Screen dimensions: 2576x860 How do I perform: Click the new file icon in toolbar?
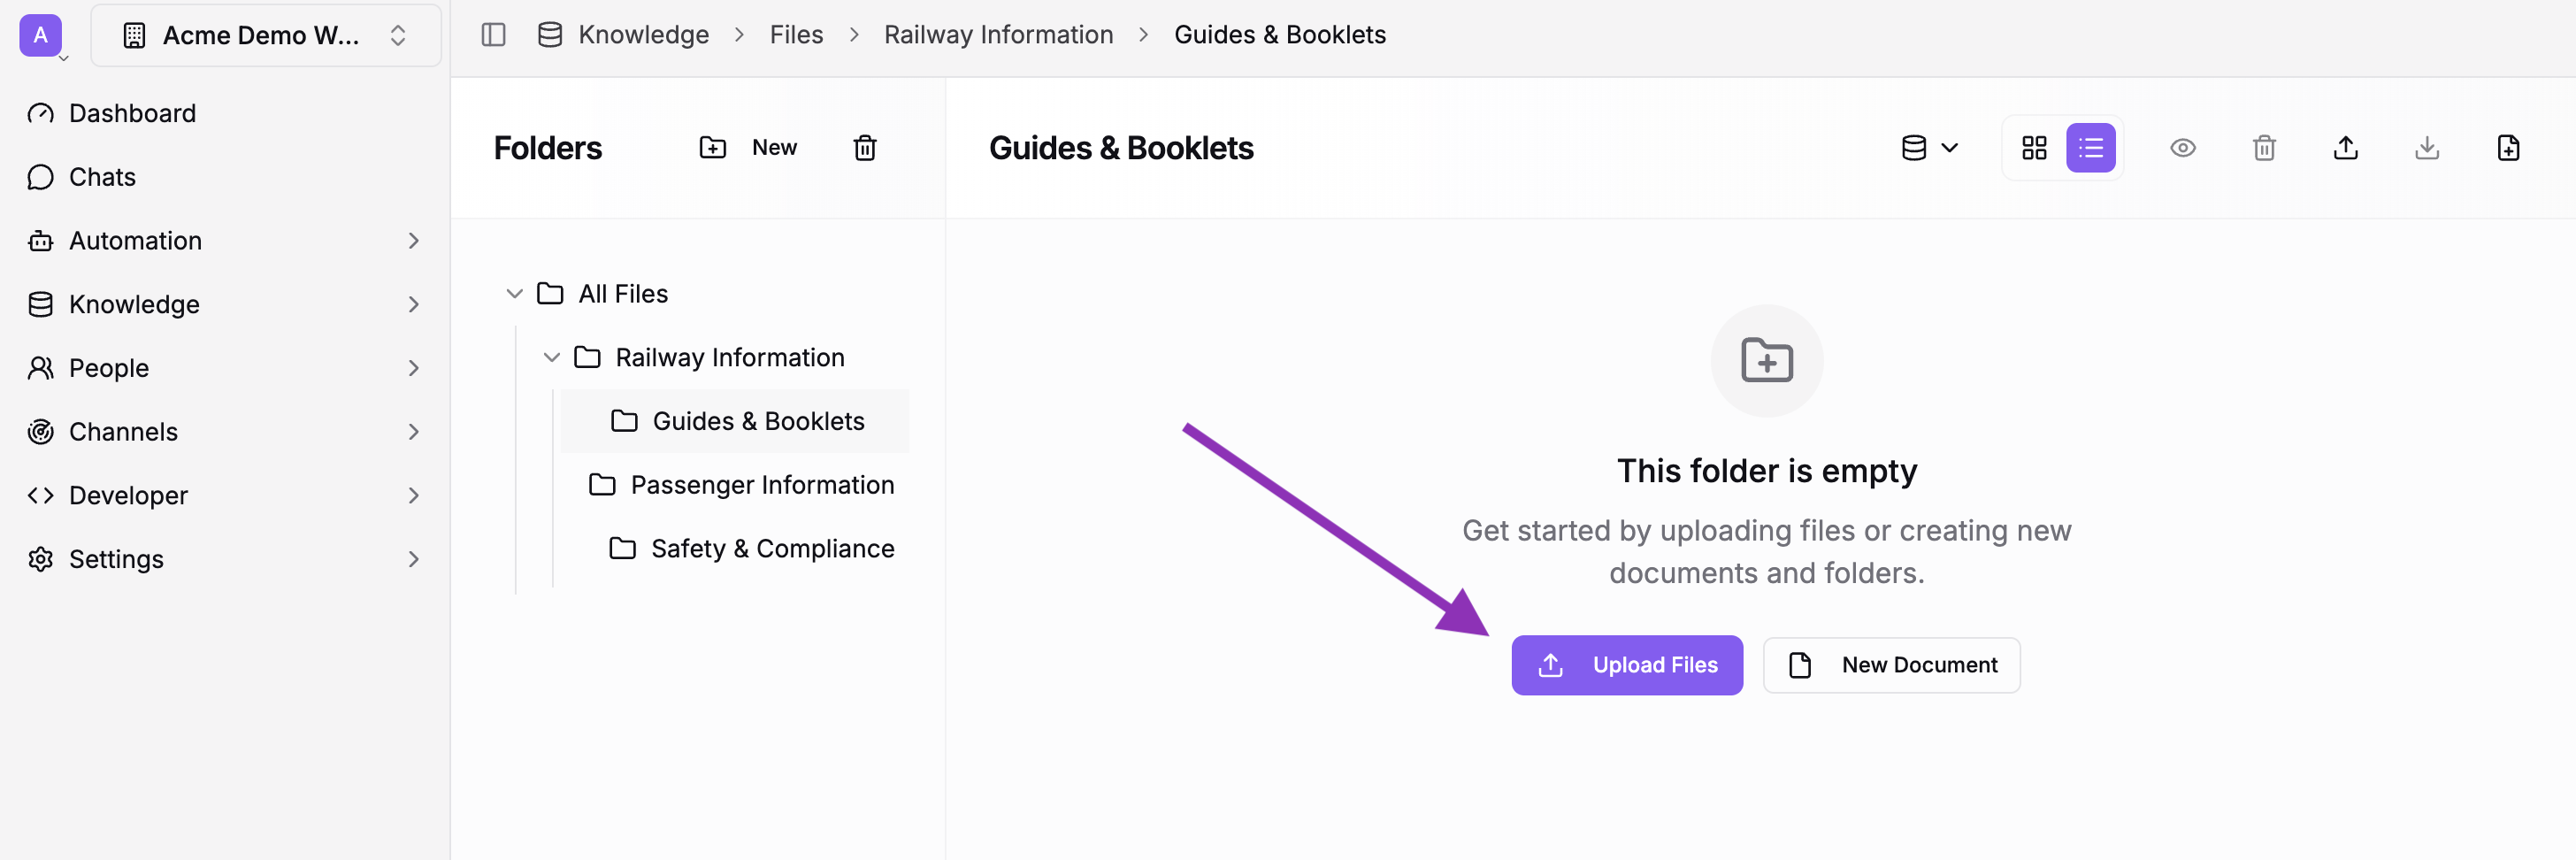pos(2508,148)
